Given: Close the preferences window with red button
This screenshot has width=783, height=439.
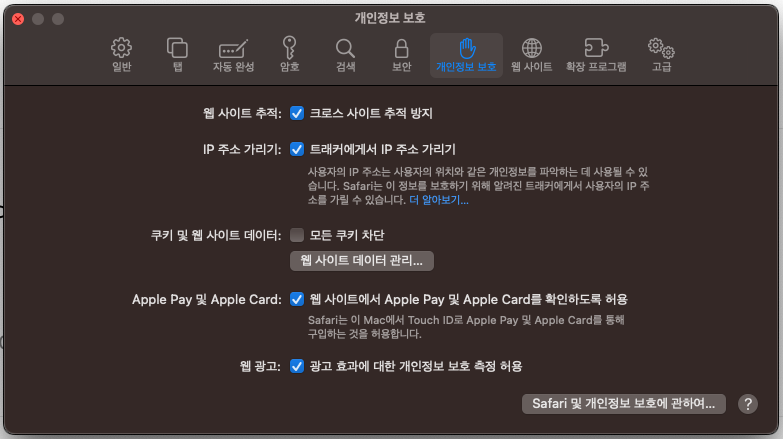Looking at the screenshot, I should tap(18, 19).
